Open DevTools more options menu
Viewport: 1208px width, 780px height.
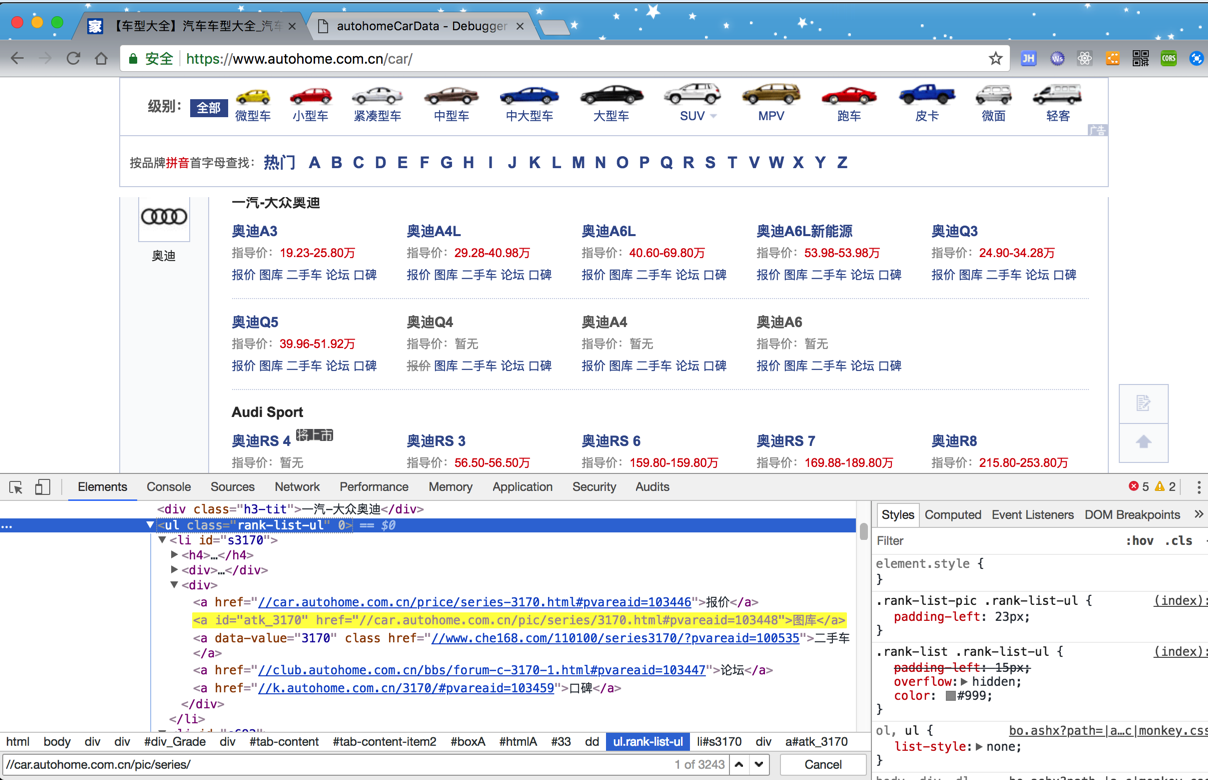click(1198, 487)
